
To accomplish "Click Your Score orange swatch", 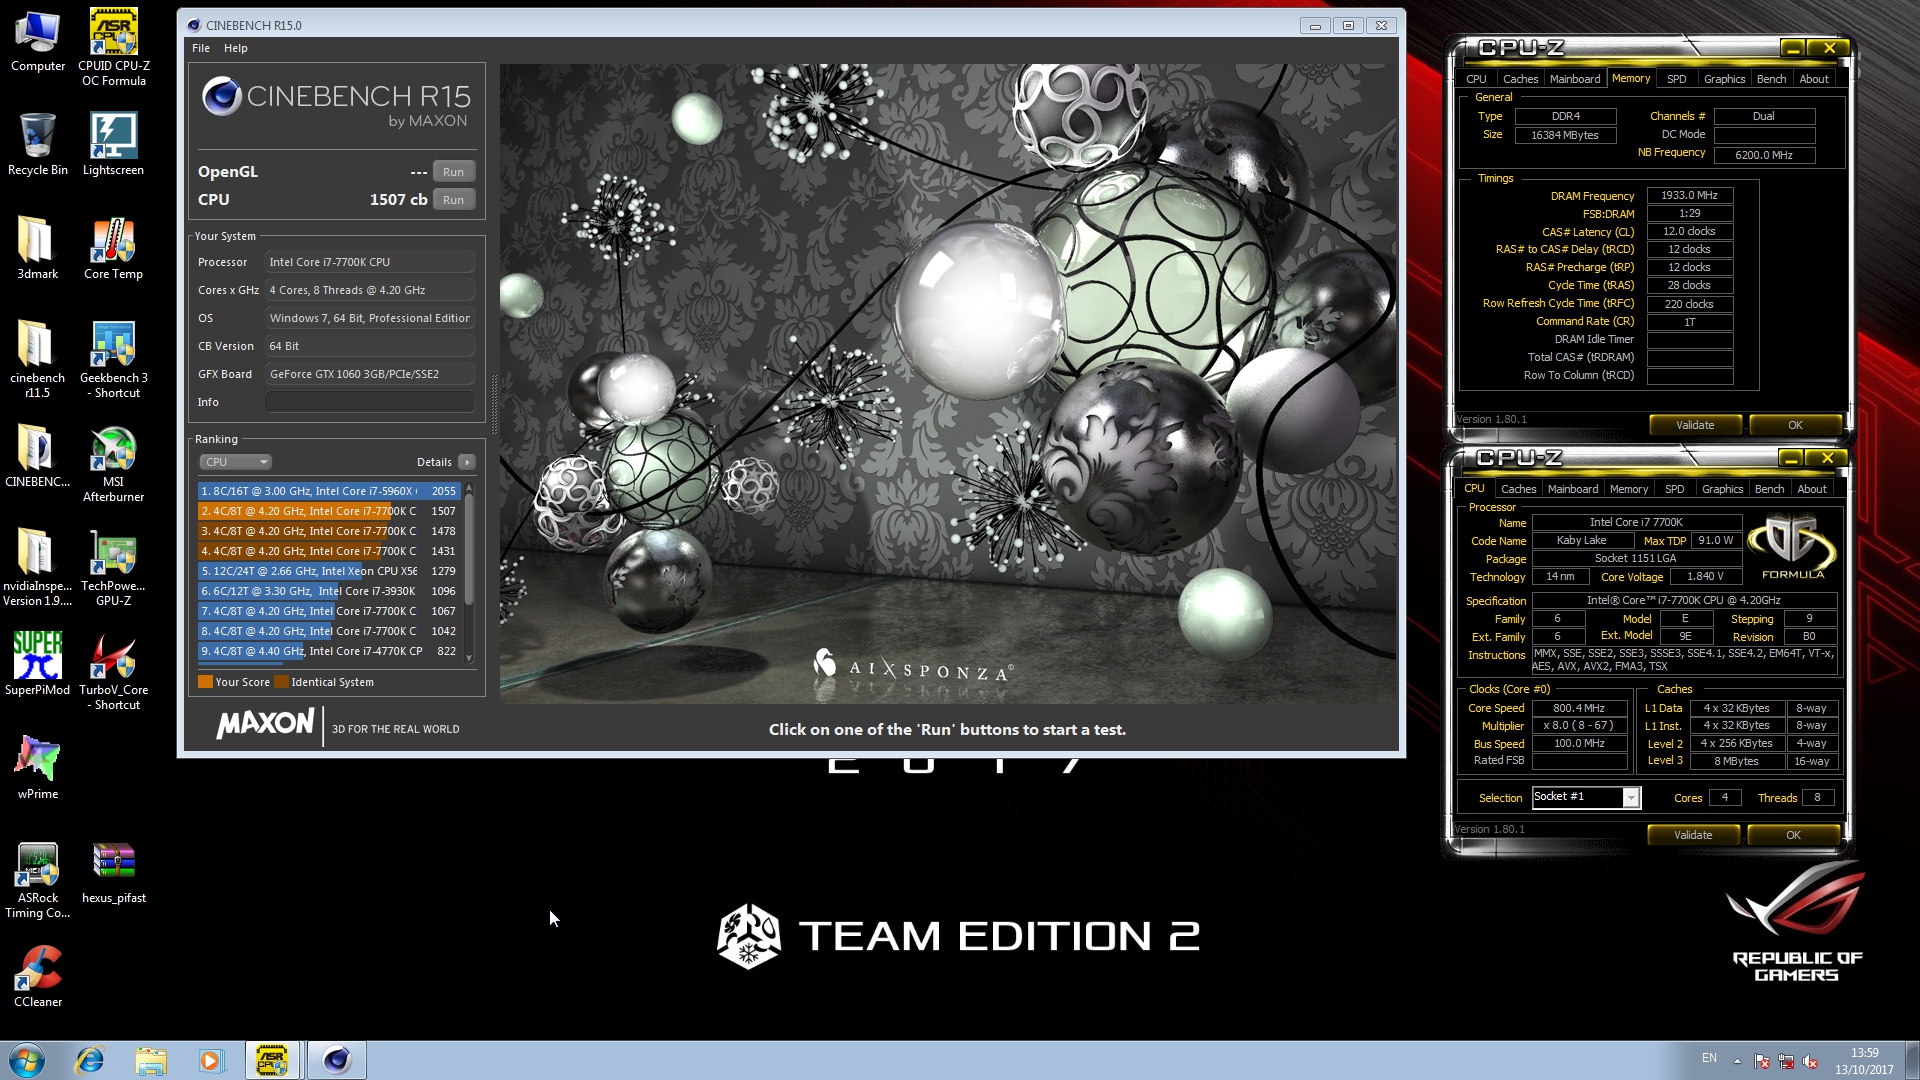I will (x=205, y=682).
